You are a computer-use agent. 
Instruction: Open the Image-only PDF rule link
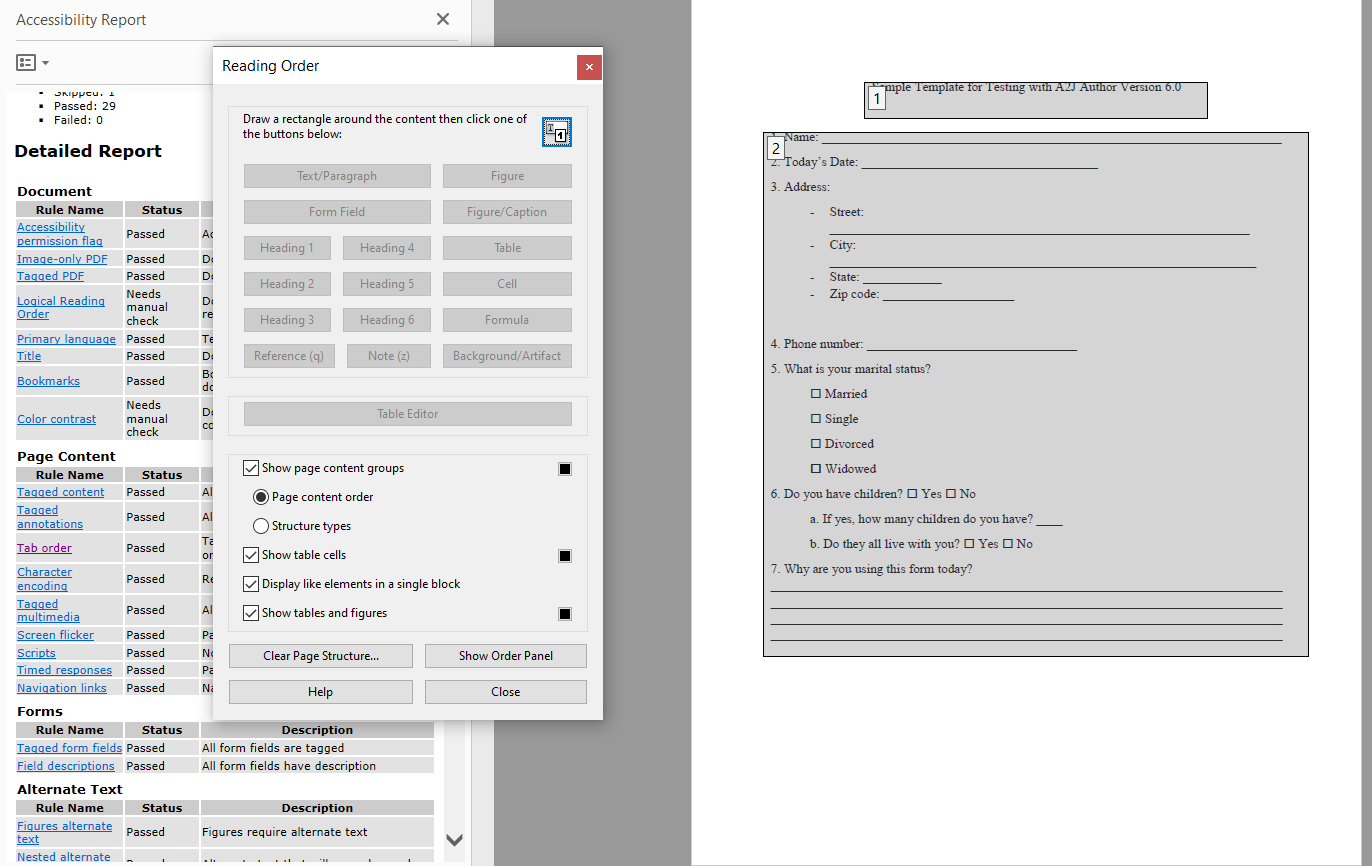pyautogui.click(x=62, y=259)
